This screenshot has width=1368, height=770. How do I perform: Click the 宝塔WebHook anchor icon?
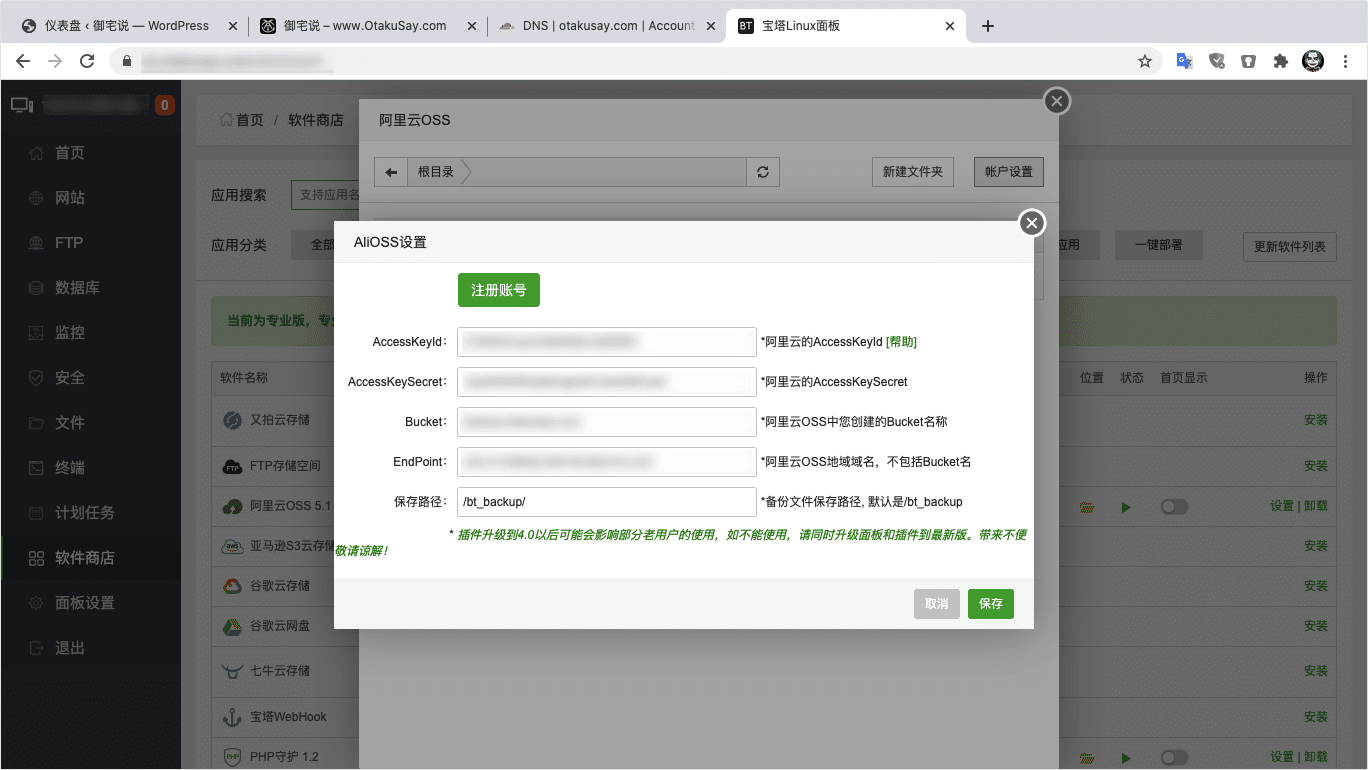point(232,717)
